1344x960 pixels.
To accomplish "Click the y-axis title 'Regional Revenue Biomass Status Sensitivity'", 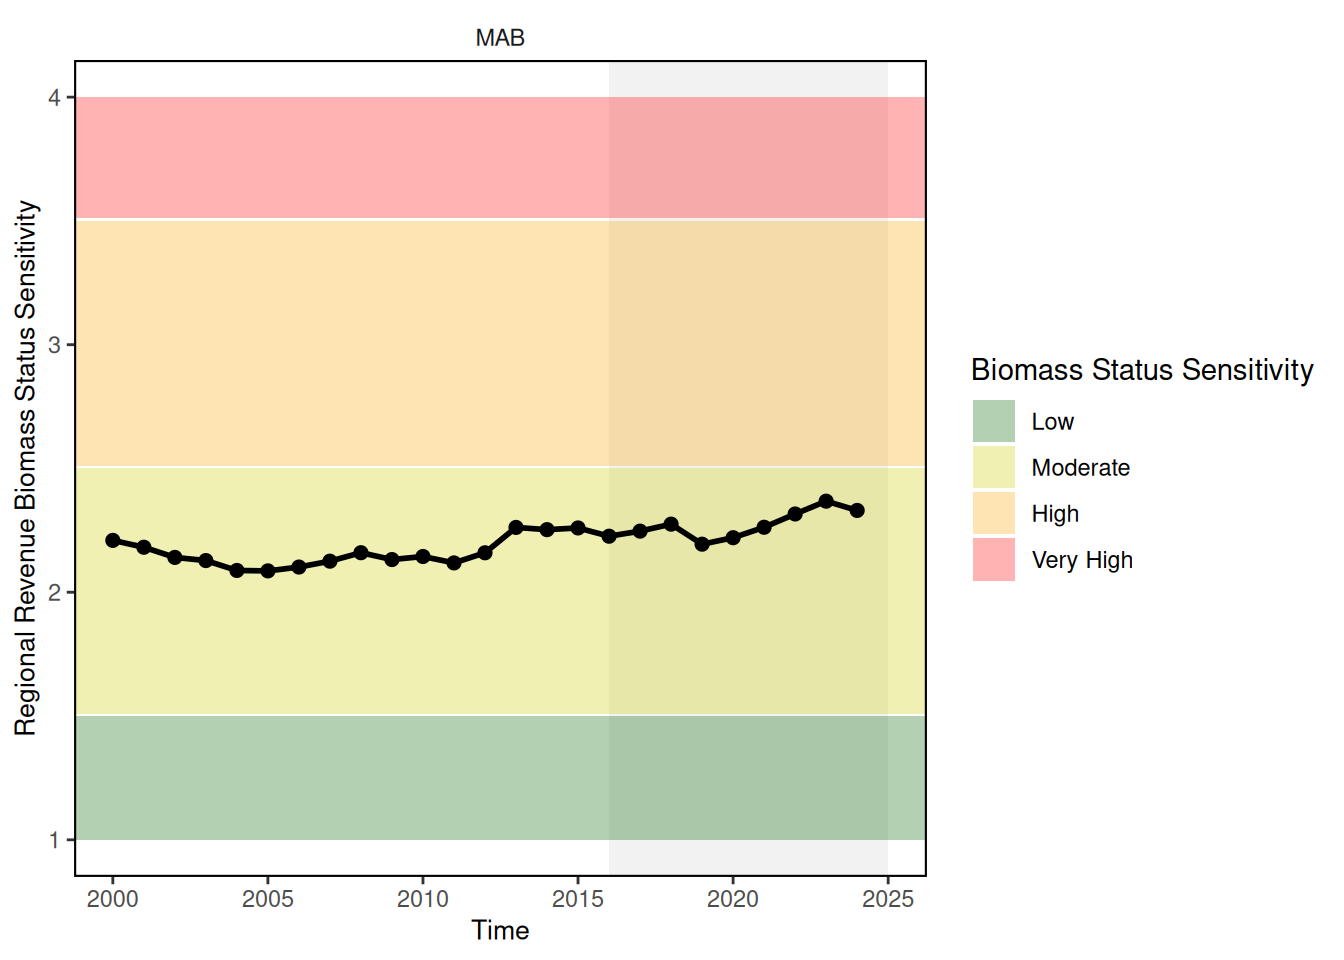I will (x=26, y=468).
